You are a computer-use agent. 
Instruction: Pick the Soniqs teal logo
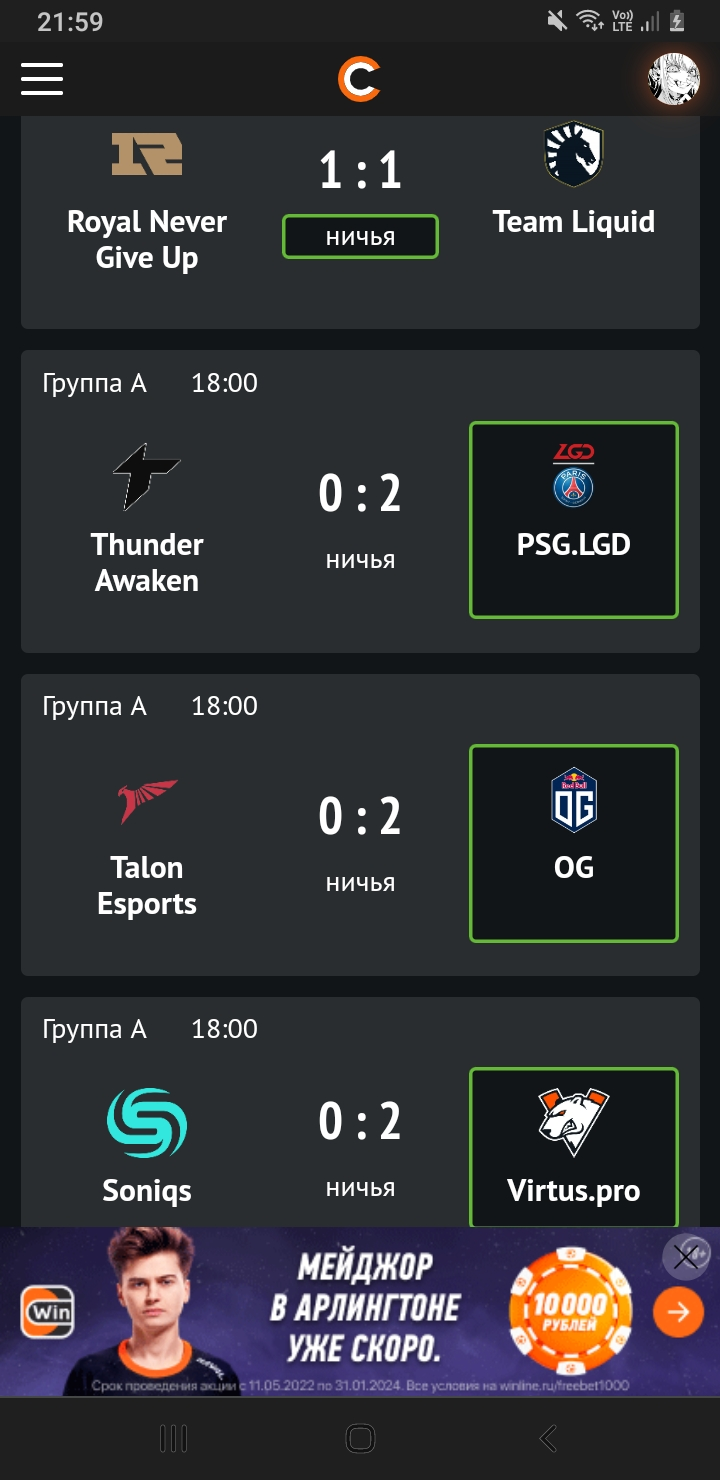[x=147, y=1123]
